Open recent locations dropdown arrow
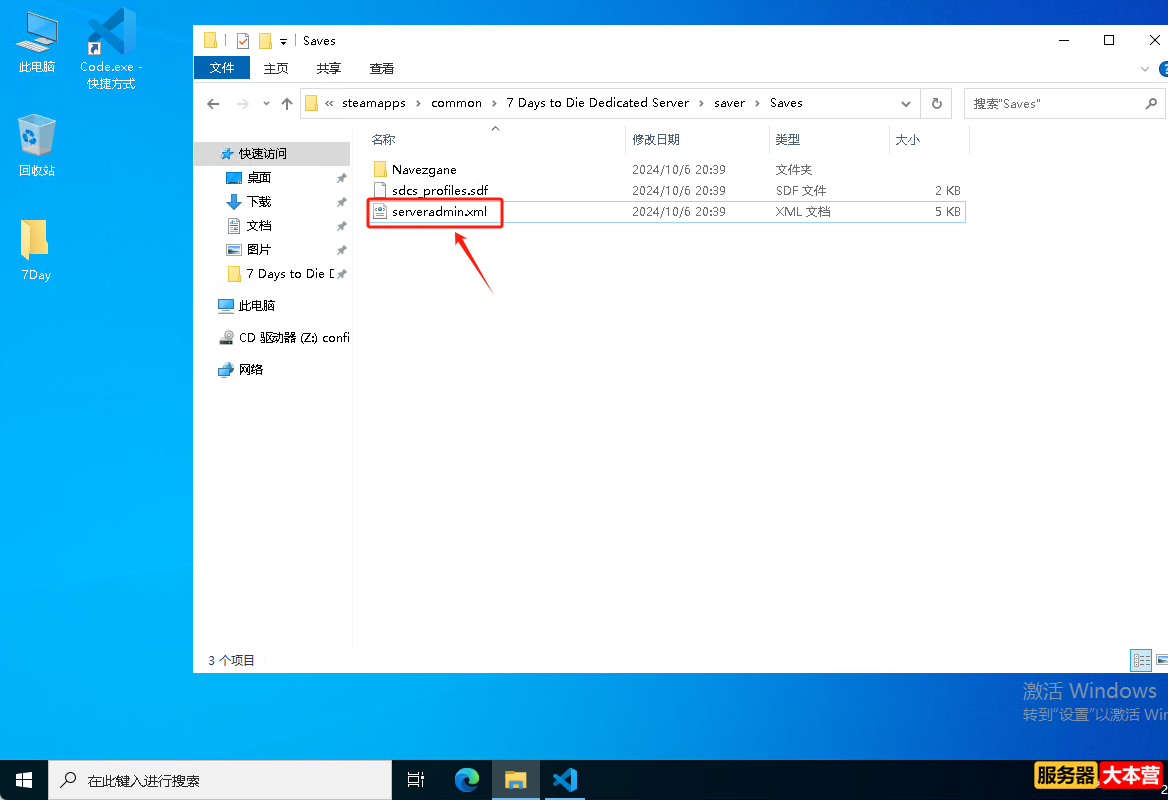 (266, 104)
